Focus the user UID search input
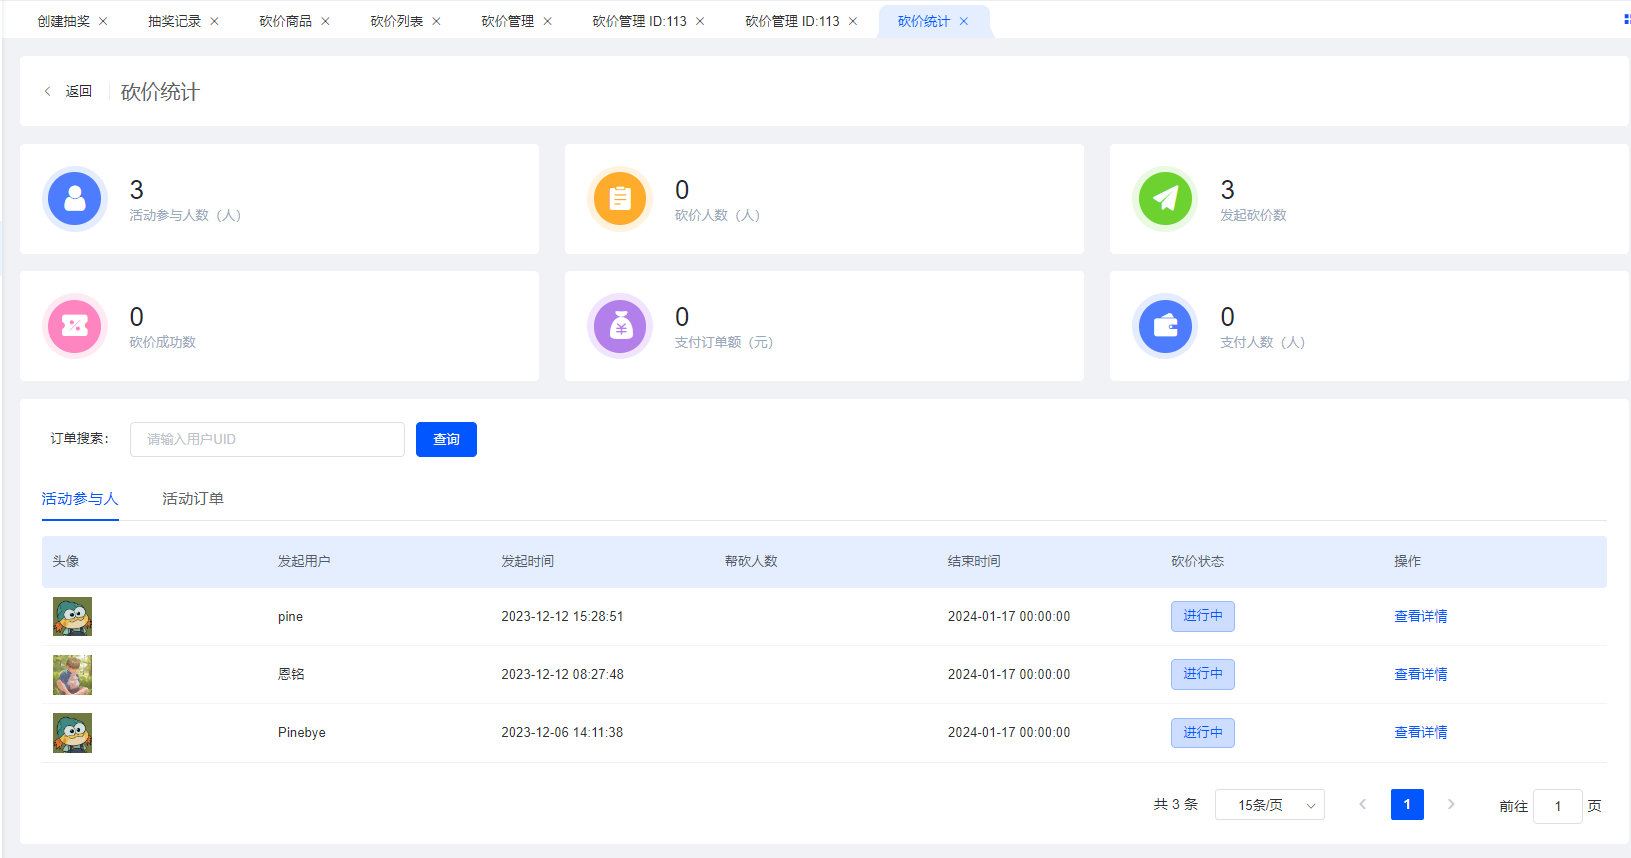The image size is (1631, 858). click(x=267, y=439)
